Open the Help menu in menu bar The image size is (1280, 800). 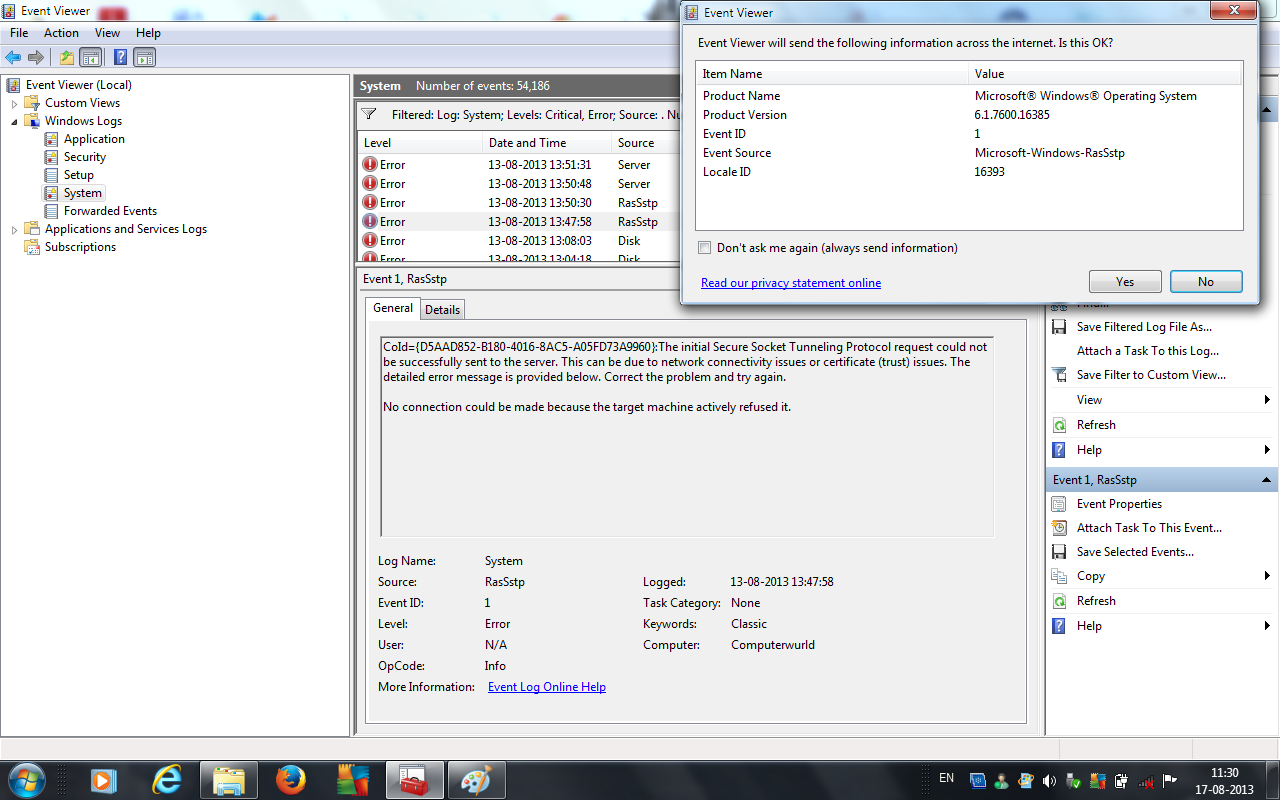148,33
